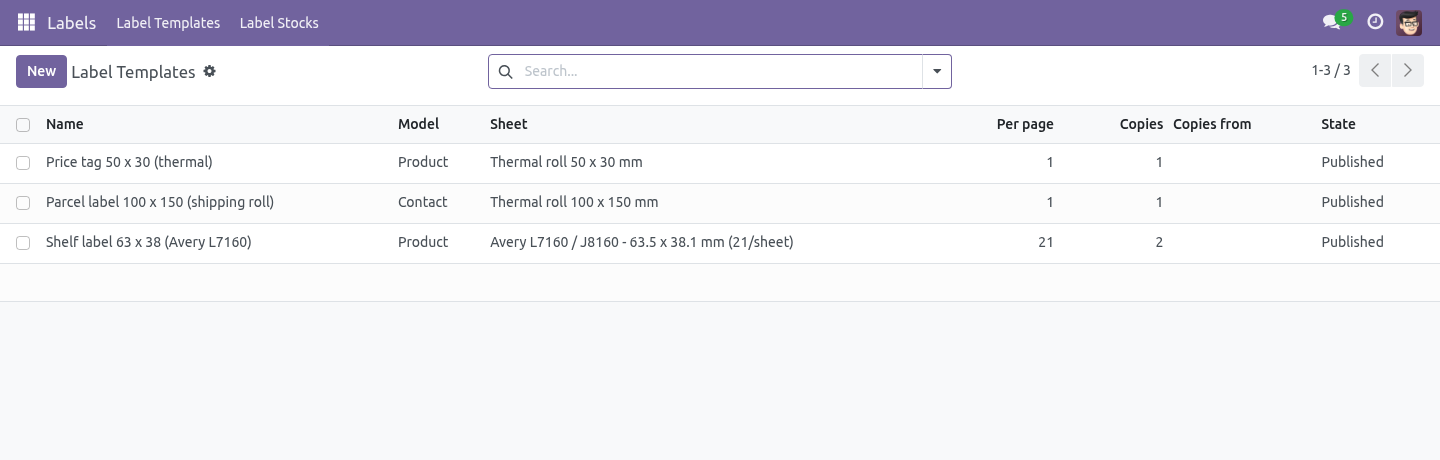Image resolution: width=1440 pixels, height=460 pixels.
Task: Click Thermal roll 50 x 30 mm cell
Action: 566,162
